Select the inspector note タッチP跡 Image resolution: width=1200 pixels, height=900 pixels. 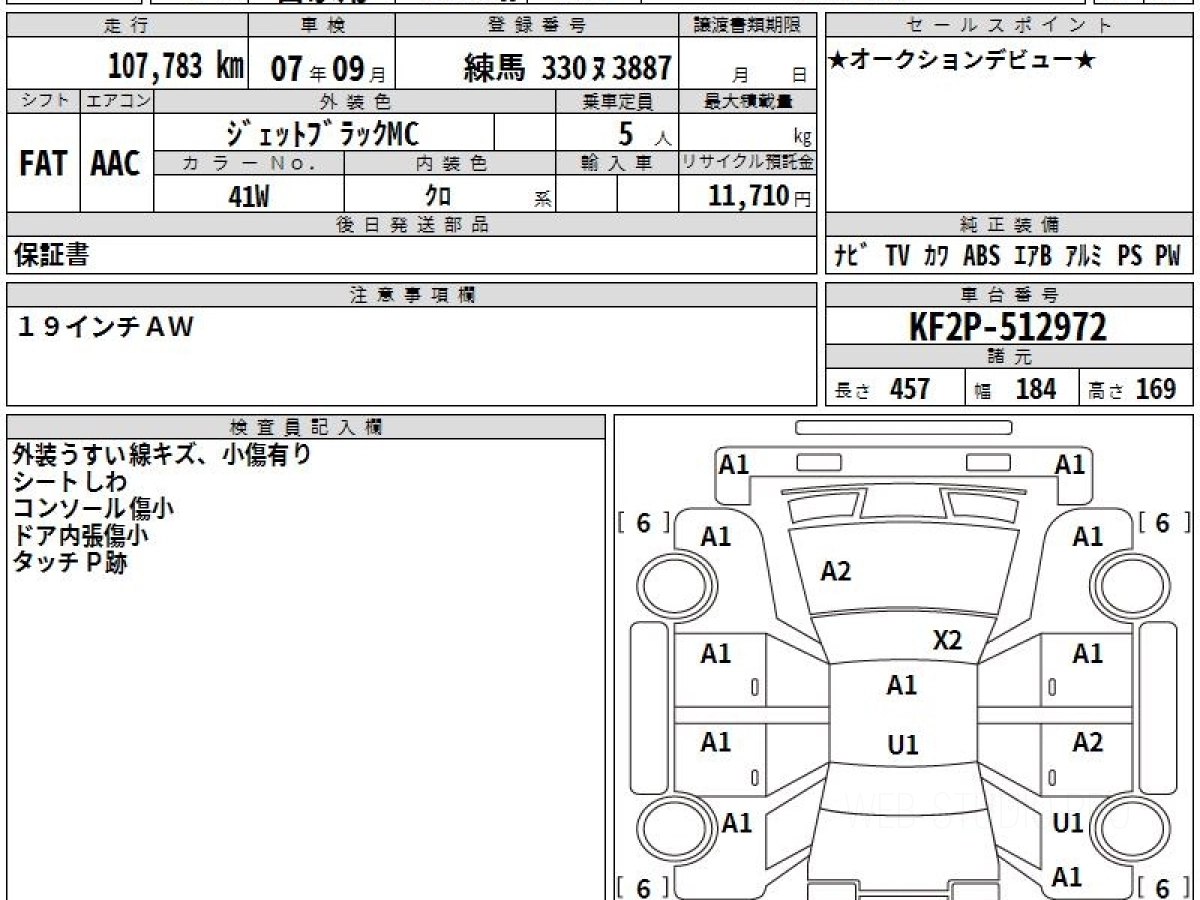click(x=70, y=562)
